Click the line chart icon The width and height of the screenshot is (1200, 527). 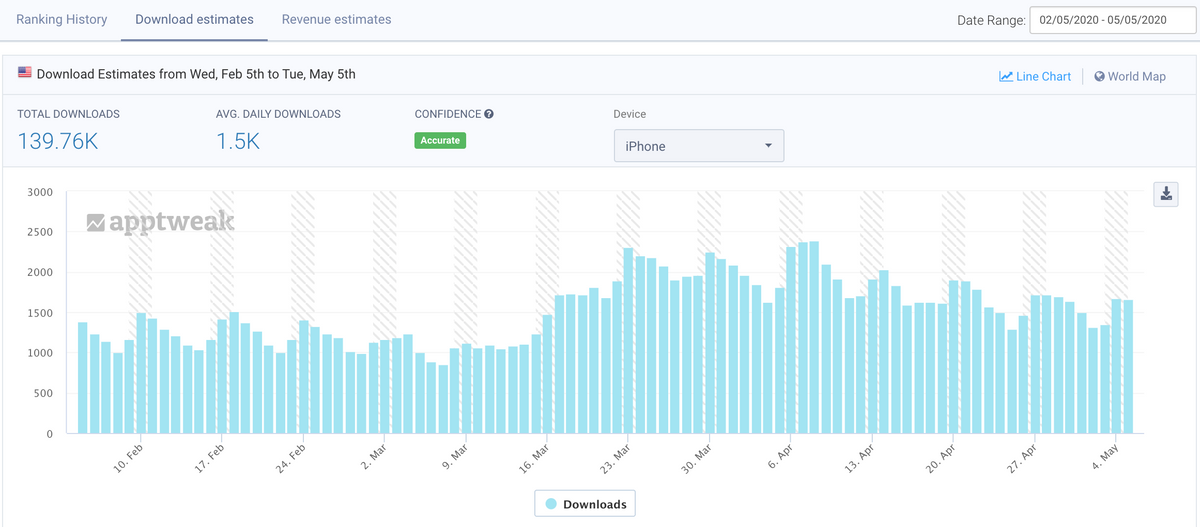pos(1006,76)
